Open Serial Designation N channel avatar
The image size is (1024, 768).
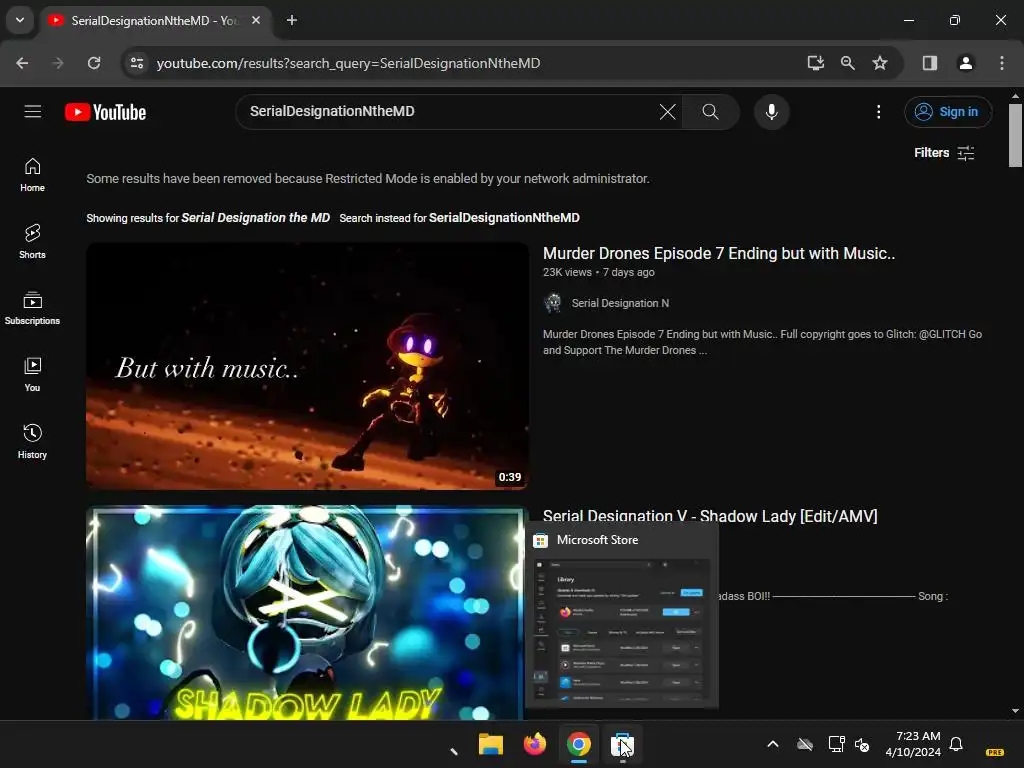point(552,303)
